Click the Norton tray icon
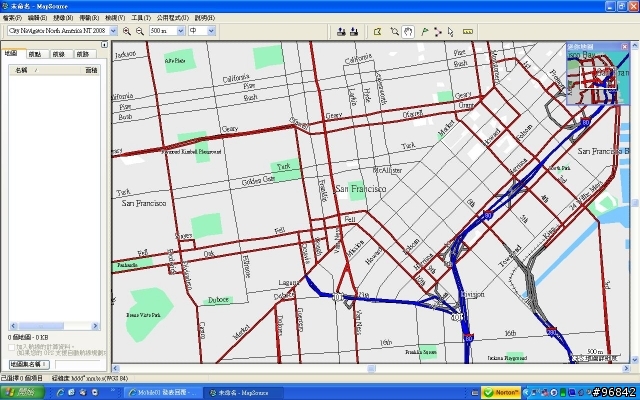 (501, 392)
